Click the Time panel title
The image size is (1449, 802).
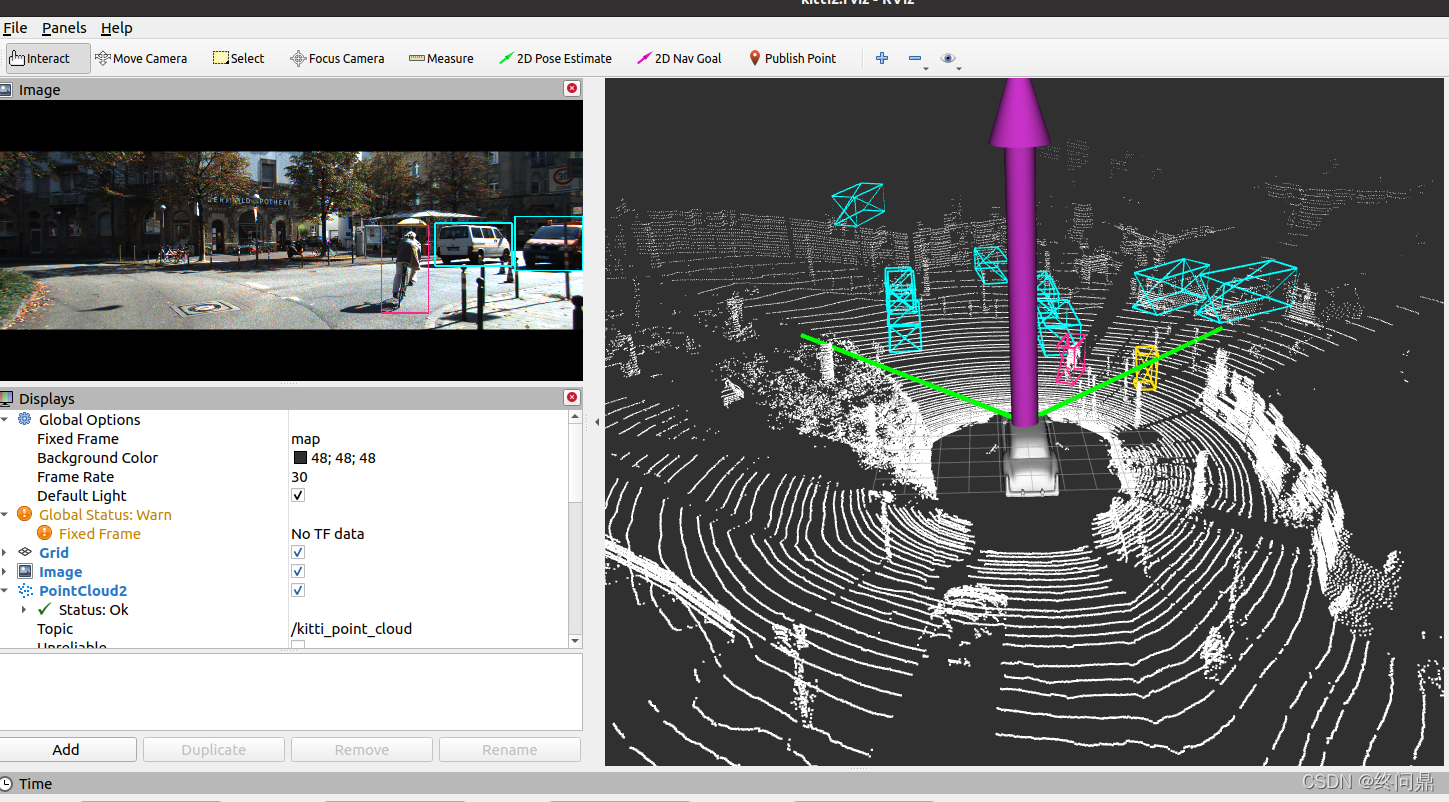[35, 783]
